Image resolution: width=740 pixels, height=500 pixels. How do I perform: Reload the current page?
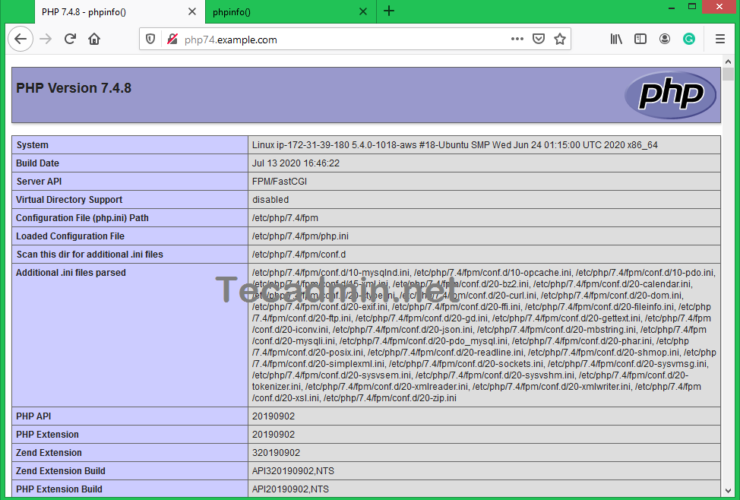point(70,39)
